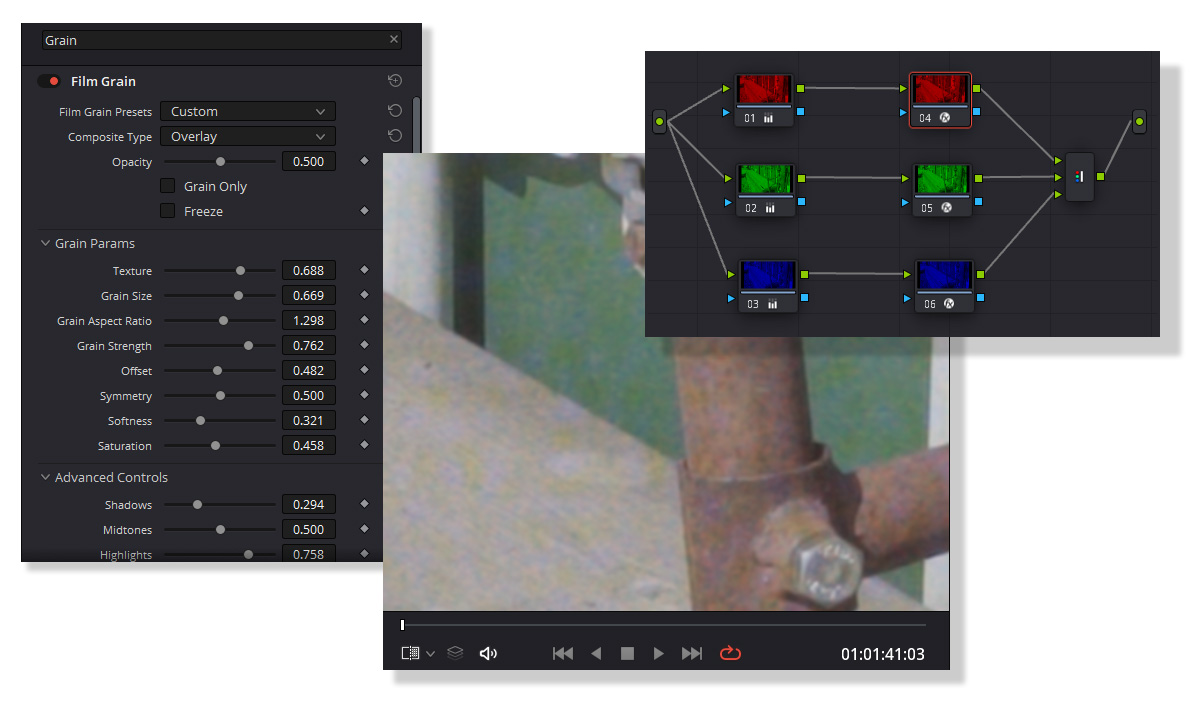Screen dimensions: 1192x706
Task: Add keyframe for Freeze parameter
Action: tap(364, 211)
